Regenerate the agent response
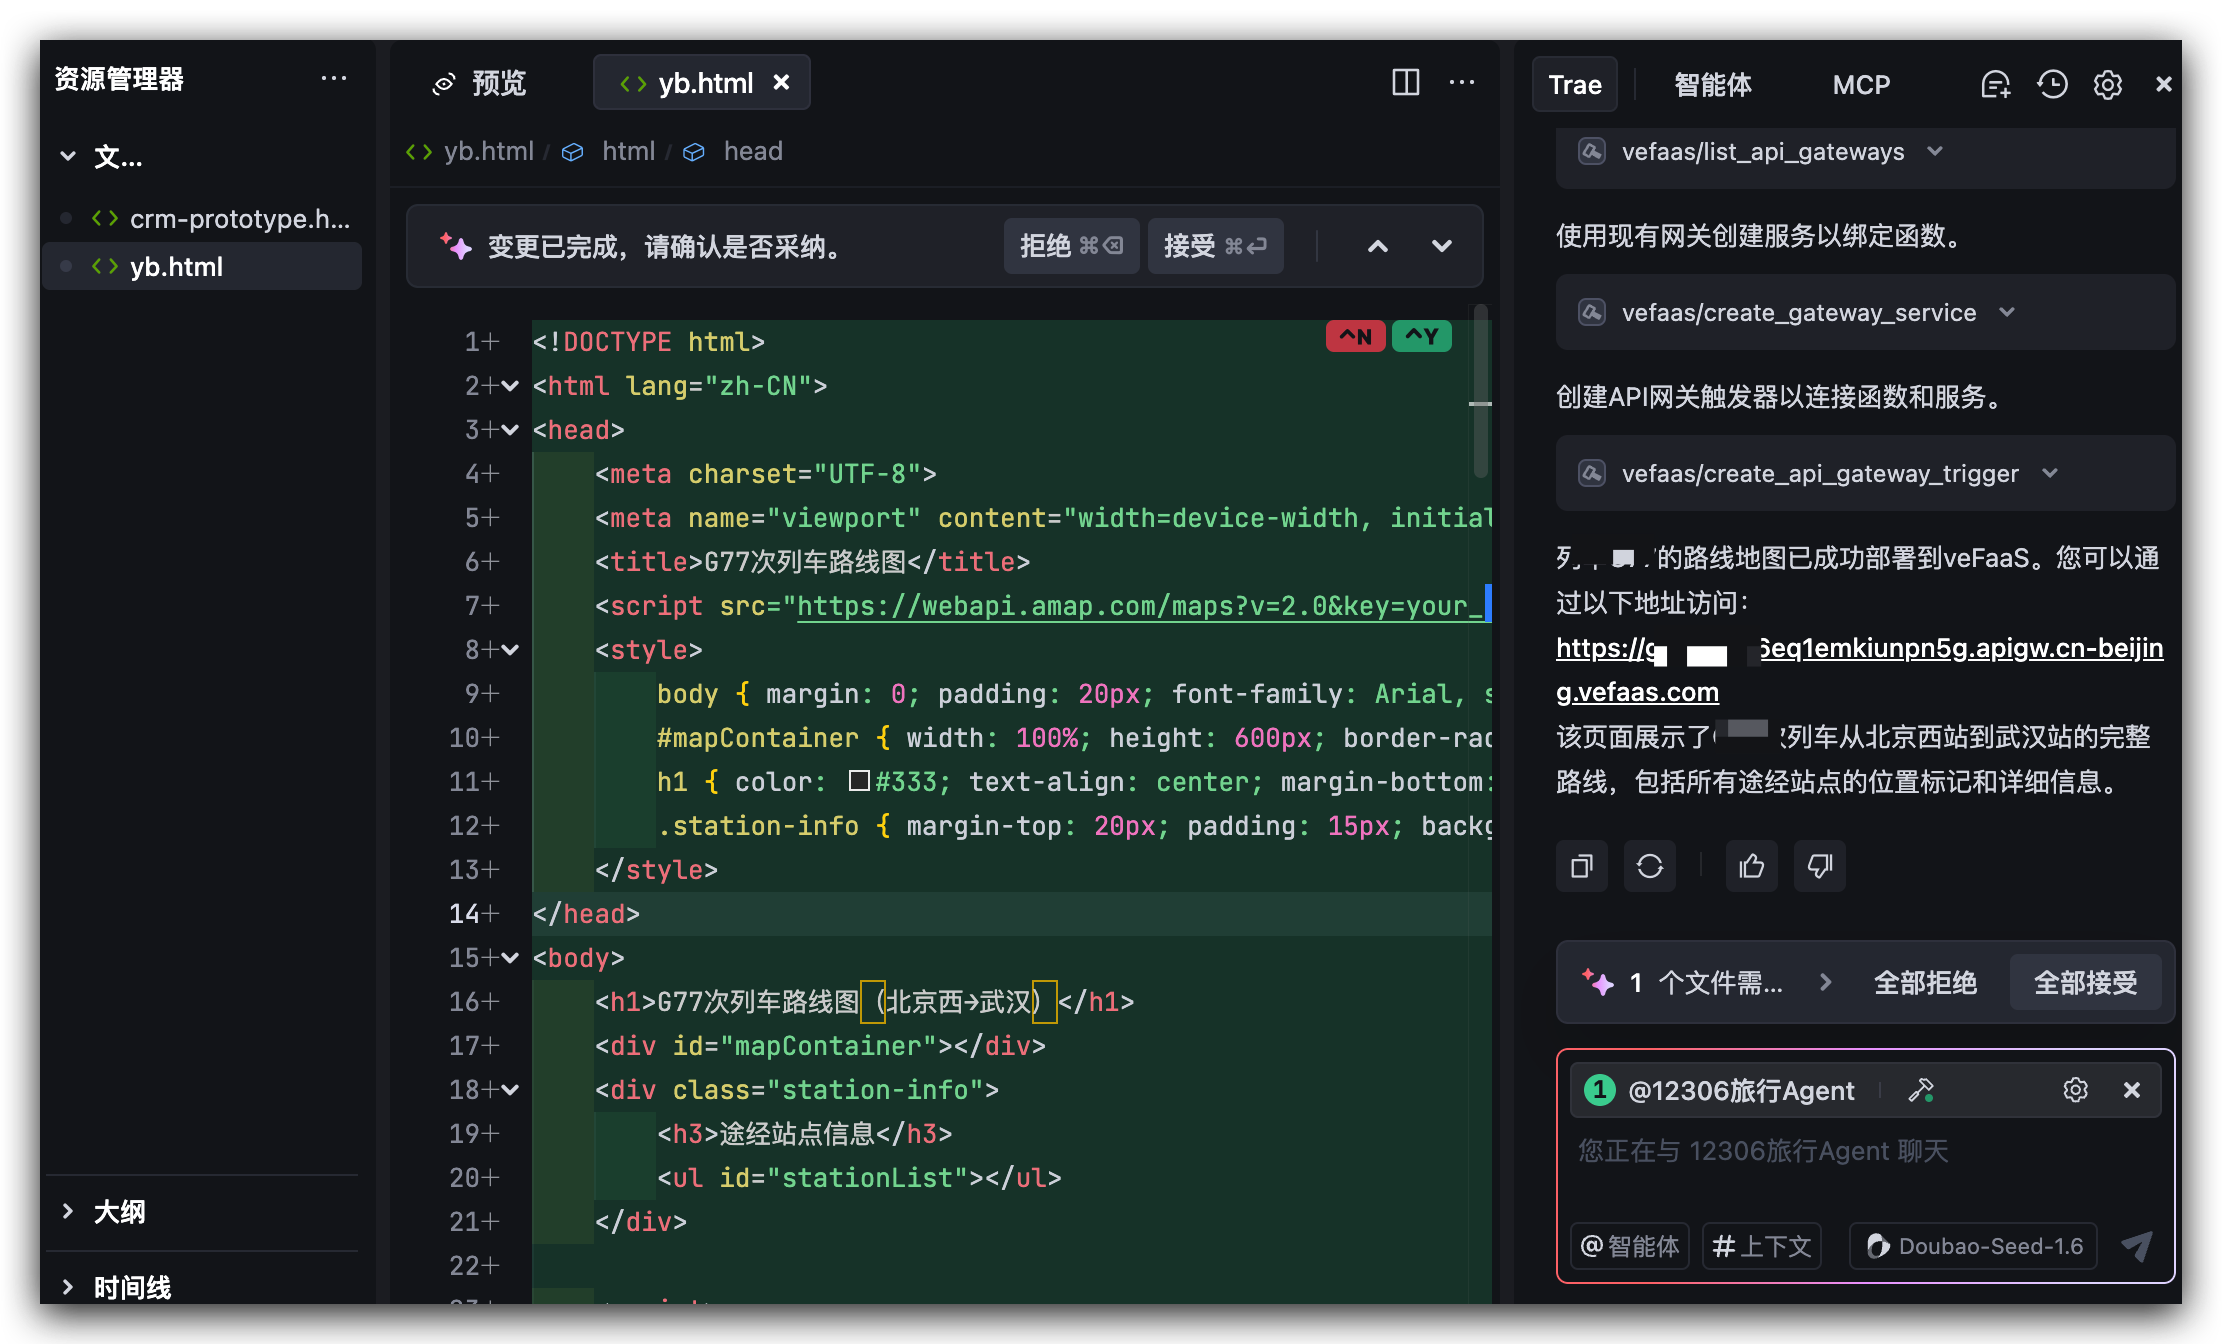Image resolution: width=2222 pixels, height=1344 pixels. pos(1650,866)
